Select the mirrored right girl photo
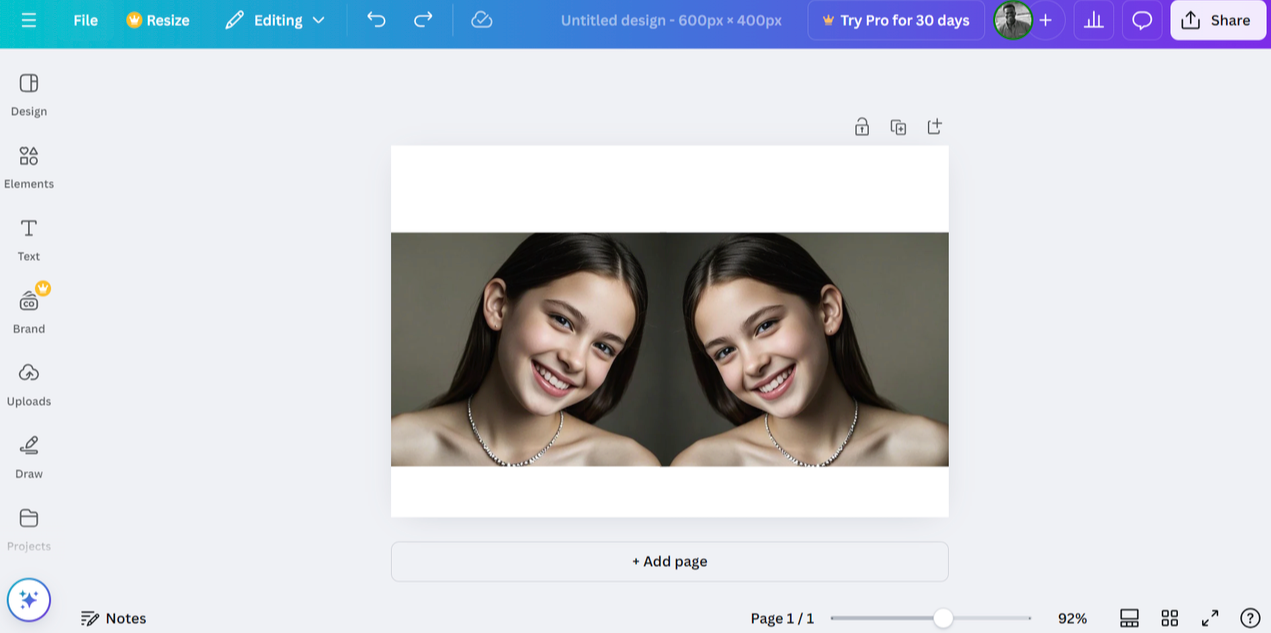 808,349
